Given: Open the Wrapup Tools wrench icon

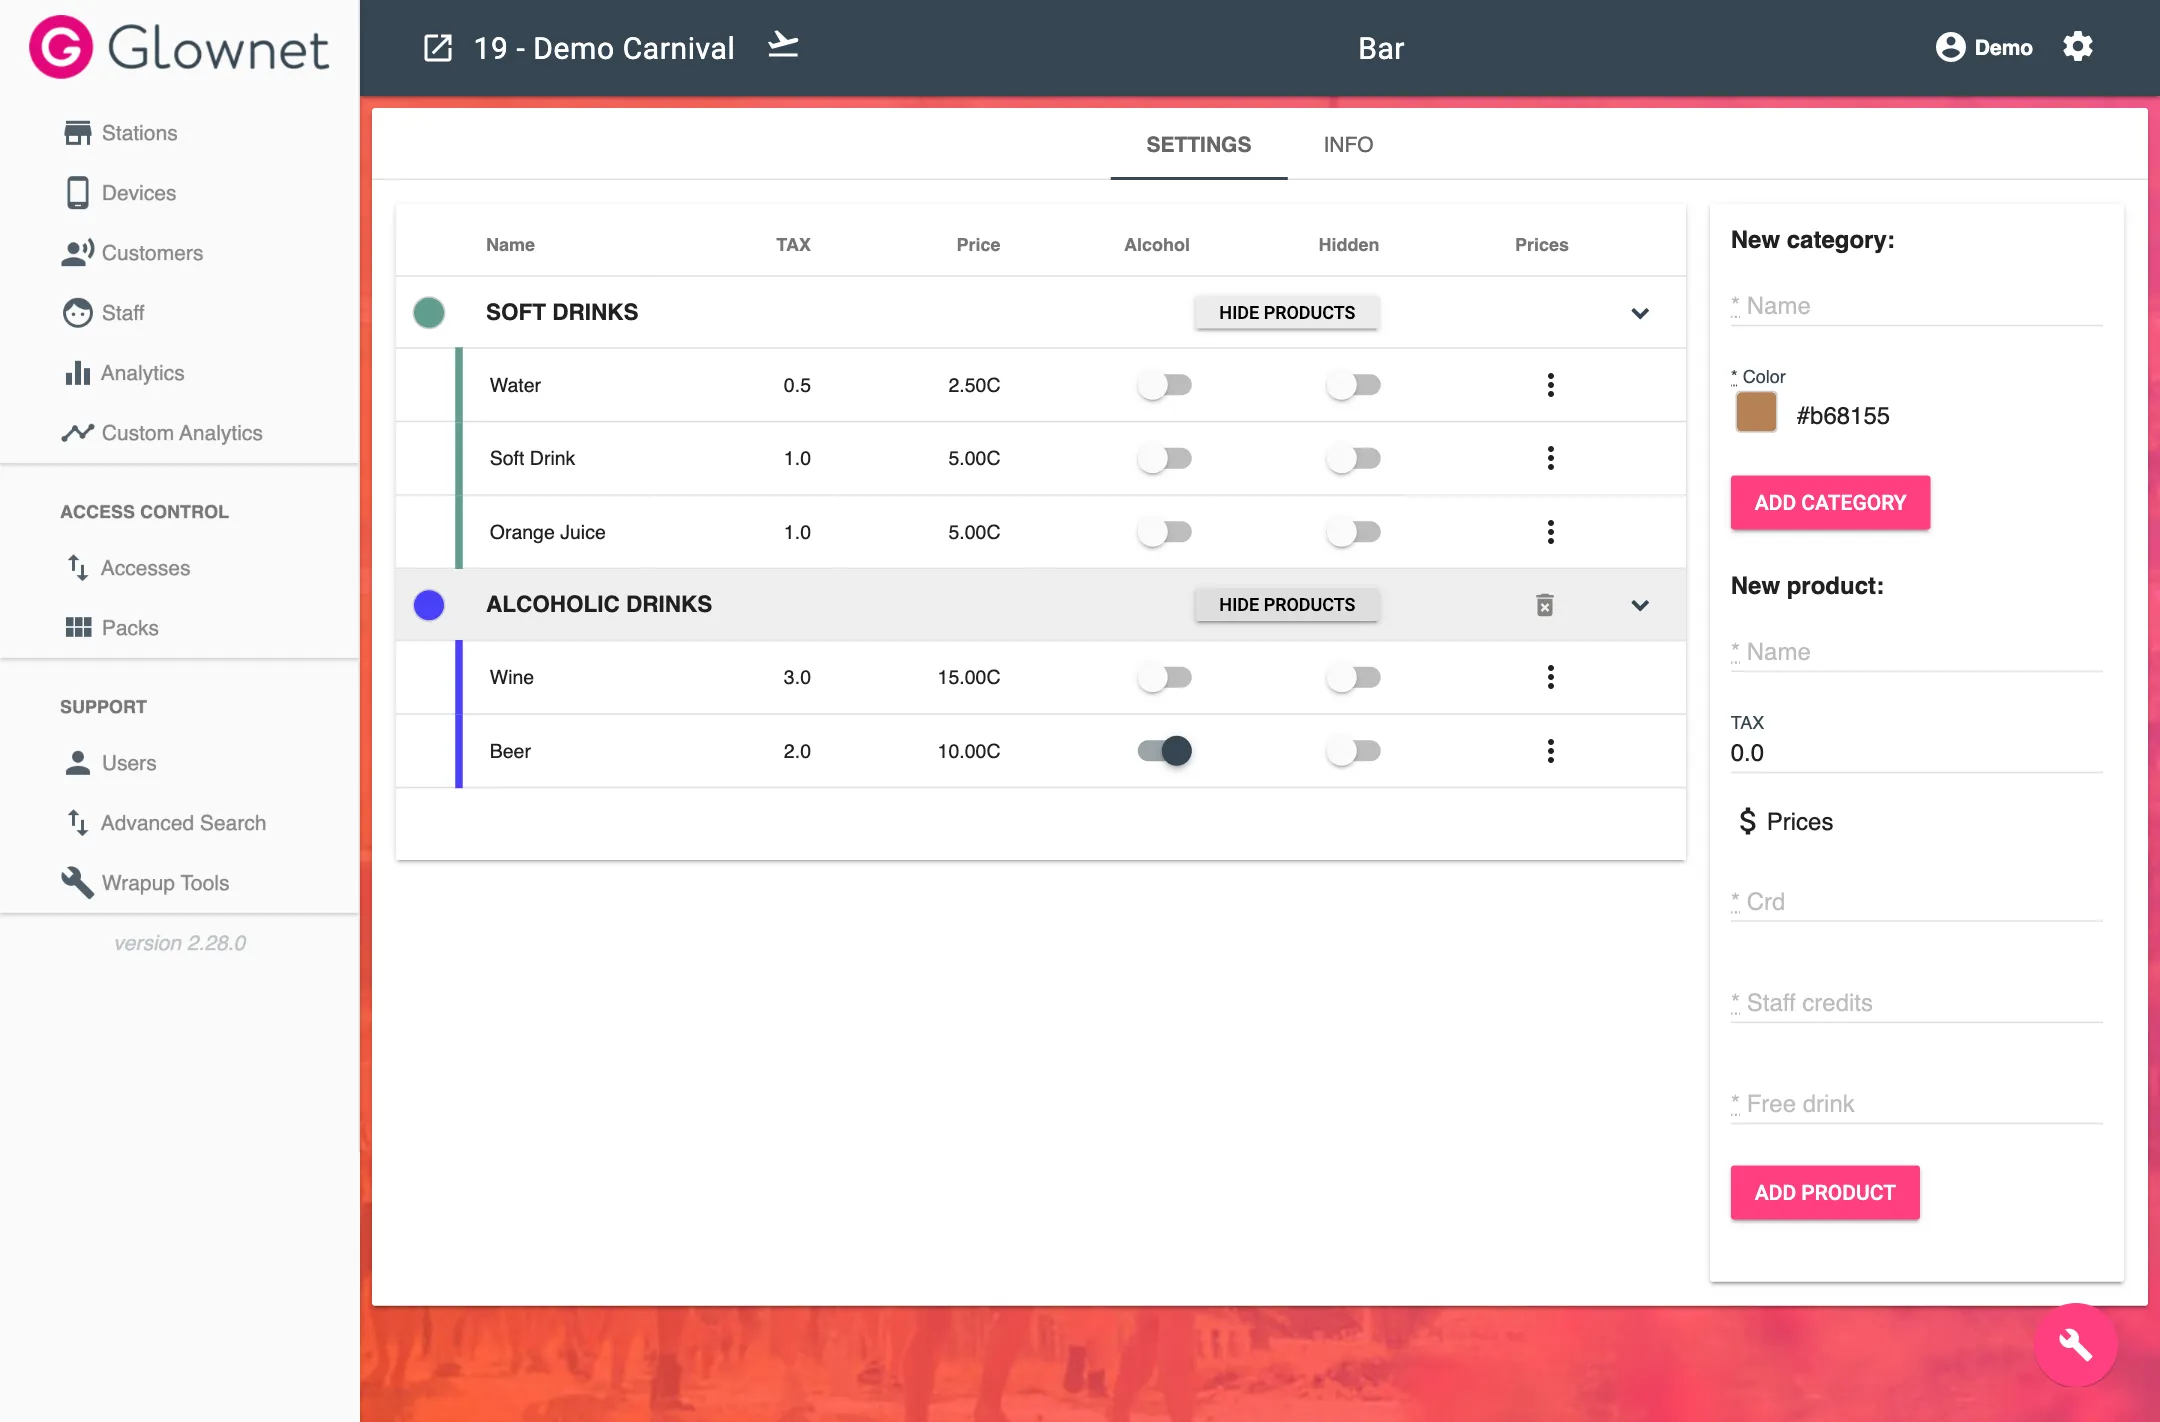Looking at the screenshot, I should click(77, 883).
